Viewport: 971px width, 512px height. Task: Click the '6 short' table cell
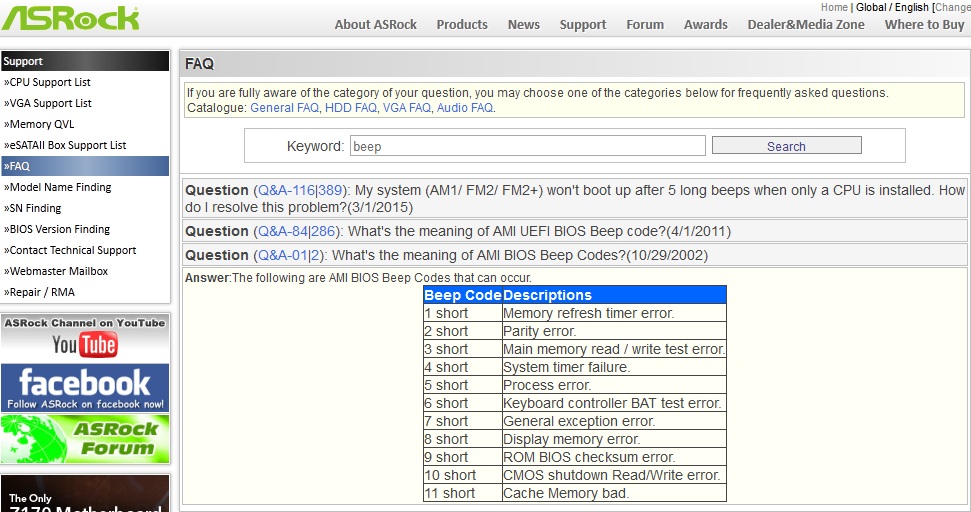(462, 403)
